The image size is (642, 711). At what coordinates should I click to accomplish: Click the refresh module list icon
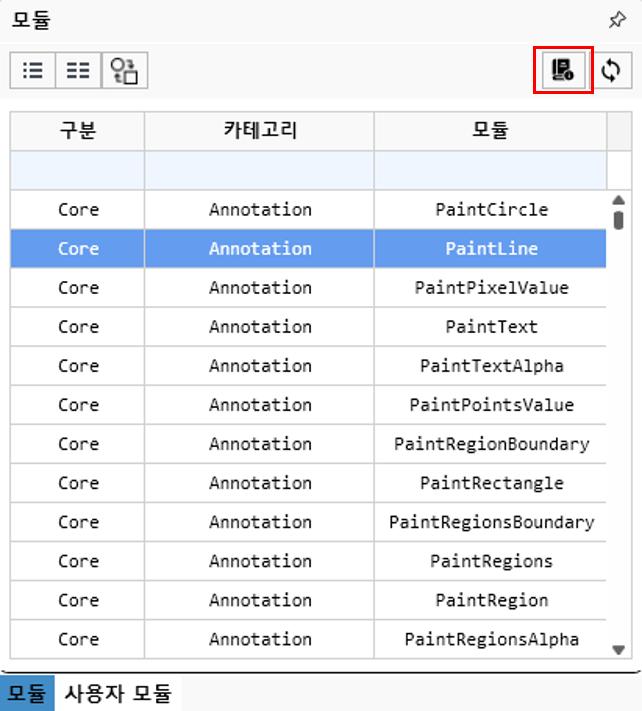click(610, 71)
